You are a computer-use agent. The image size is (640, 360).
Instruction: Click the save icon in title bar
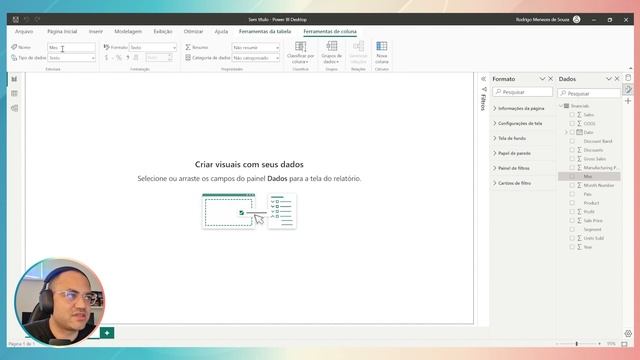pos(16,20)
